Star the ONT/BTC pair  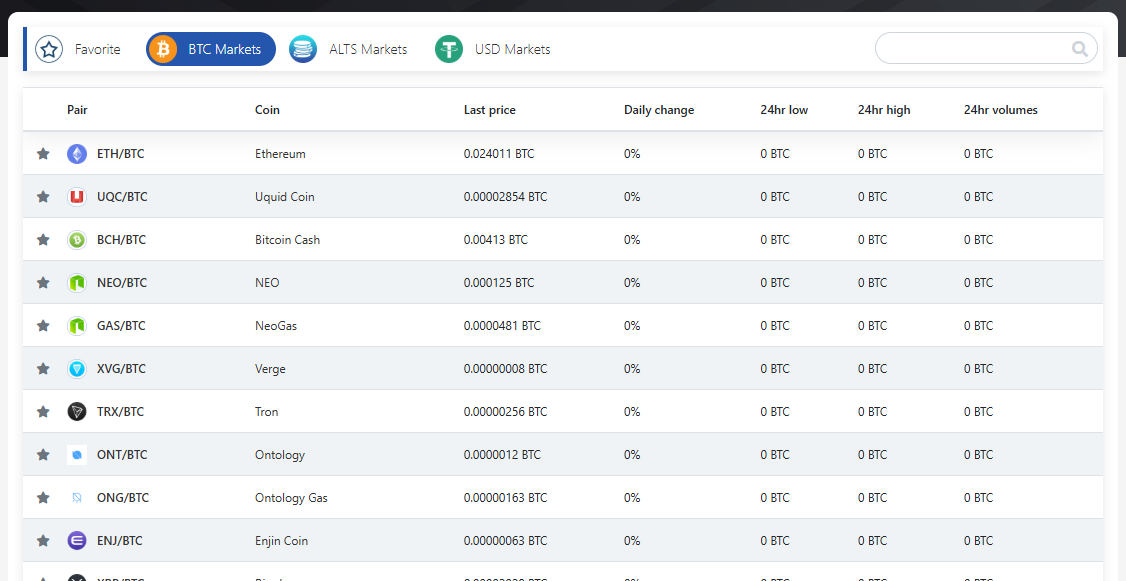pyautogui.click(x=43, y=455)
